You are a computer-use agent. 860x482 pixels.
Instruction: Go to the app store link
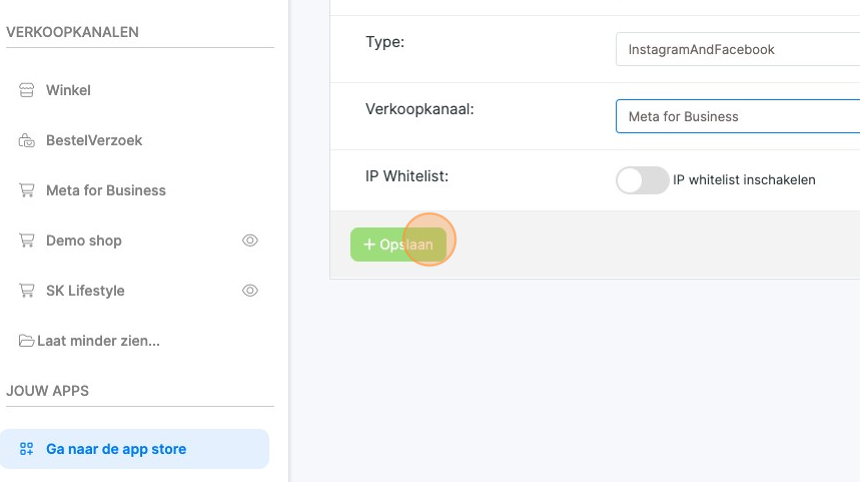tap(116, 449)
